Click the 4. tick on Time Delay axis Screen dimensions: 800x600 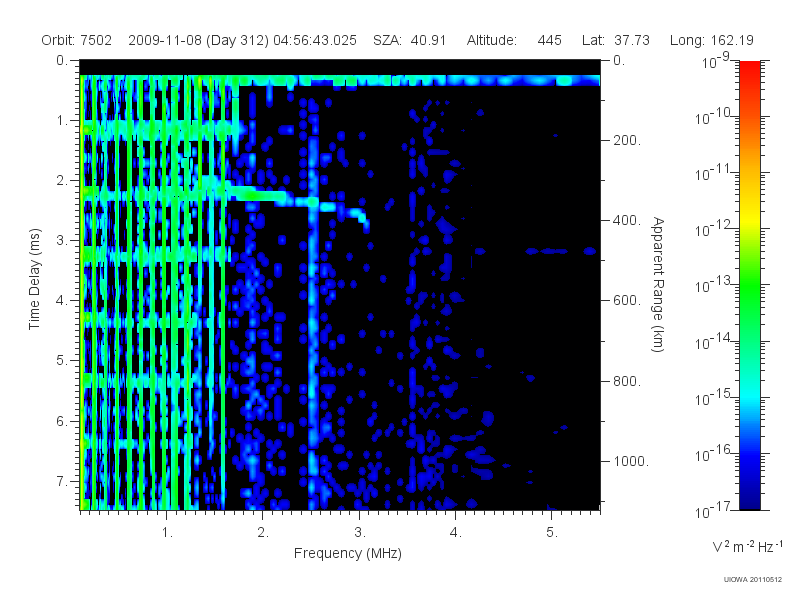tap(62, 301)
